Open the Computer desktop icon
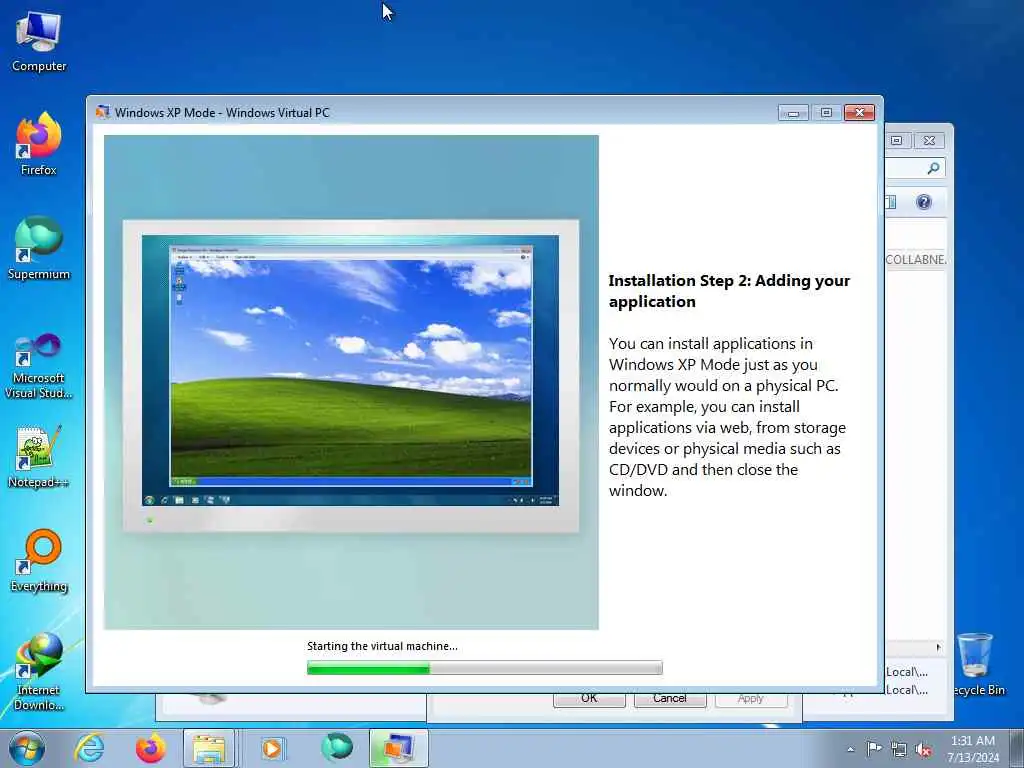This screenshot has height=768, width=1024. 39,40
